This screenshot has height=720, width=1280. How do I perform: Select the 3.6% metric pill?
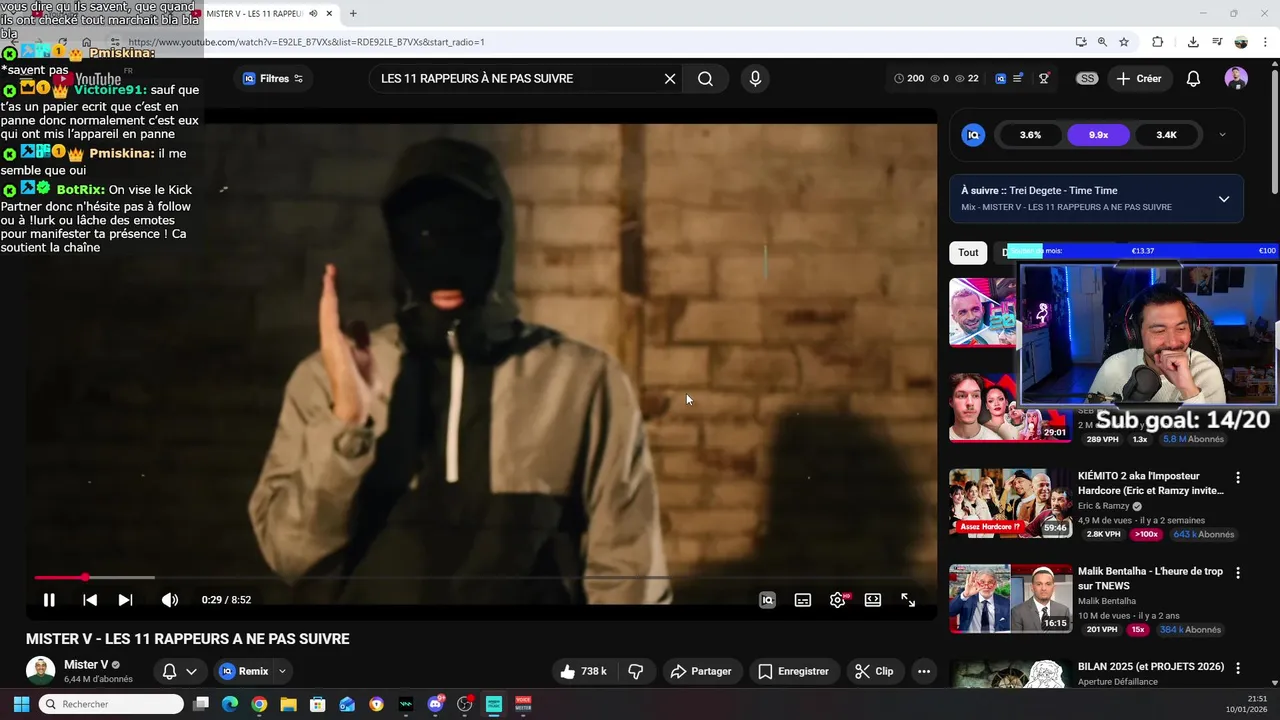(1030, 135)
